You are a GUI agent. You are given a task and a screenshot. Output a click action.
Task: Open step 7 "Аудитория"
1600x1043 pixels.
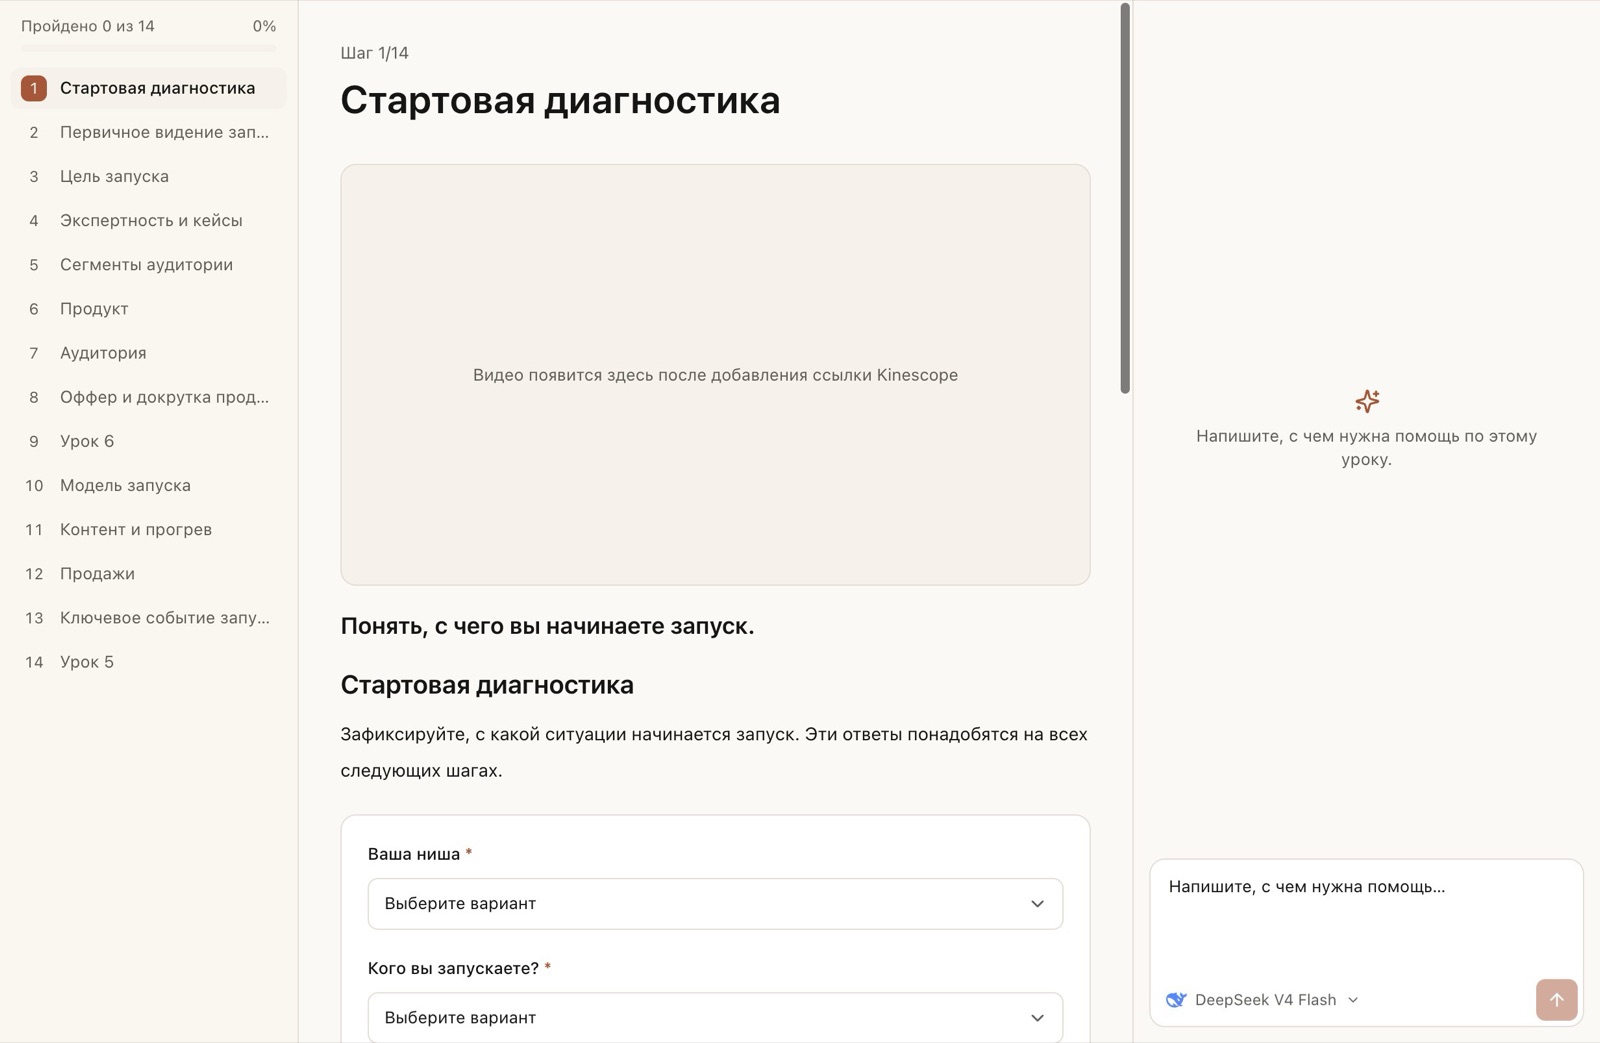[x=149, y=352]
